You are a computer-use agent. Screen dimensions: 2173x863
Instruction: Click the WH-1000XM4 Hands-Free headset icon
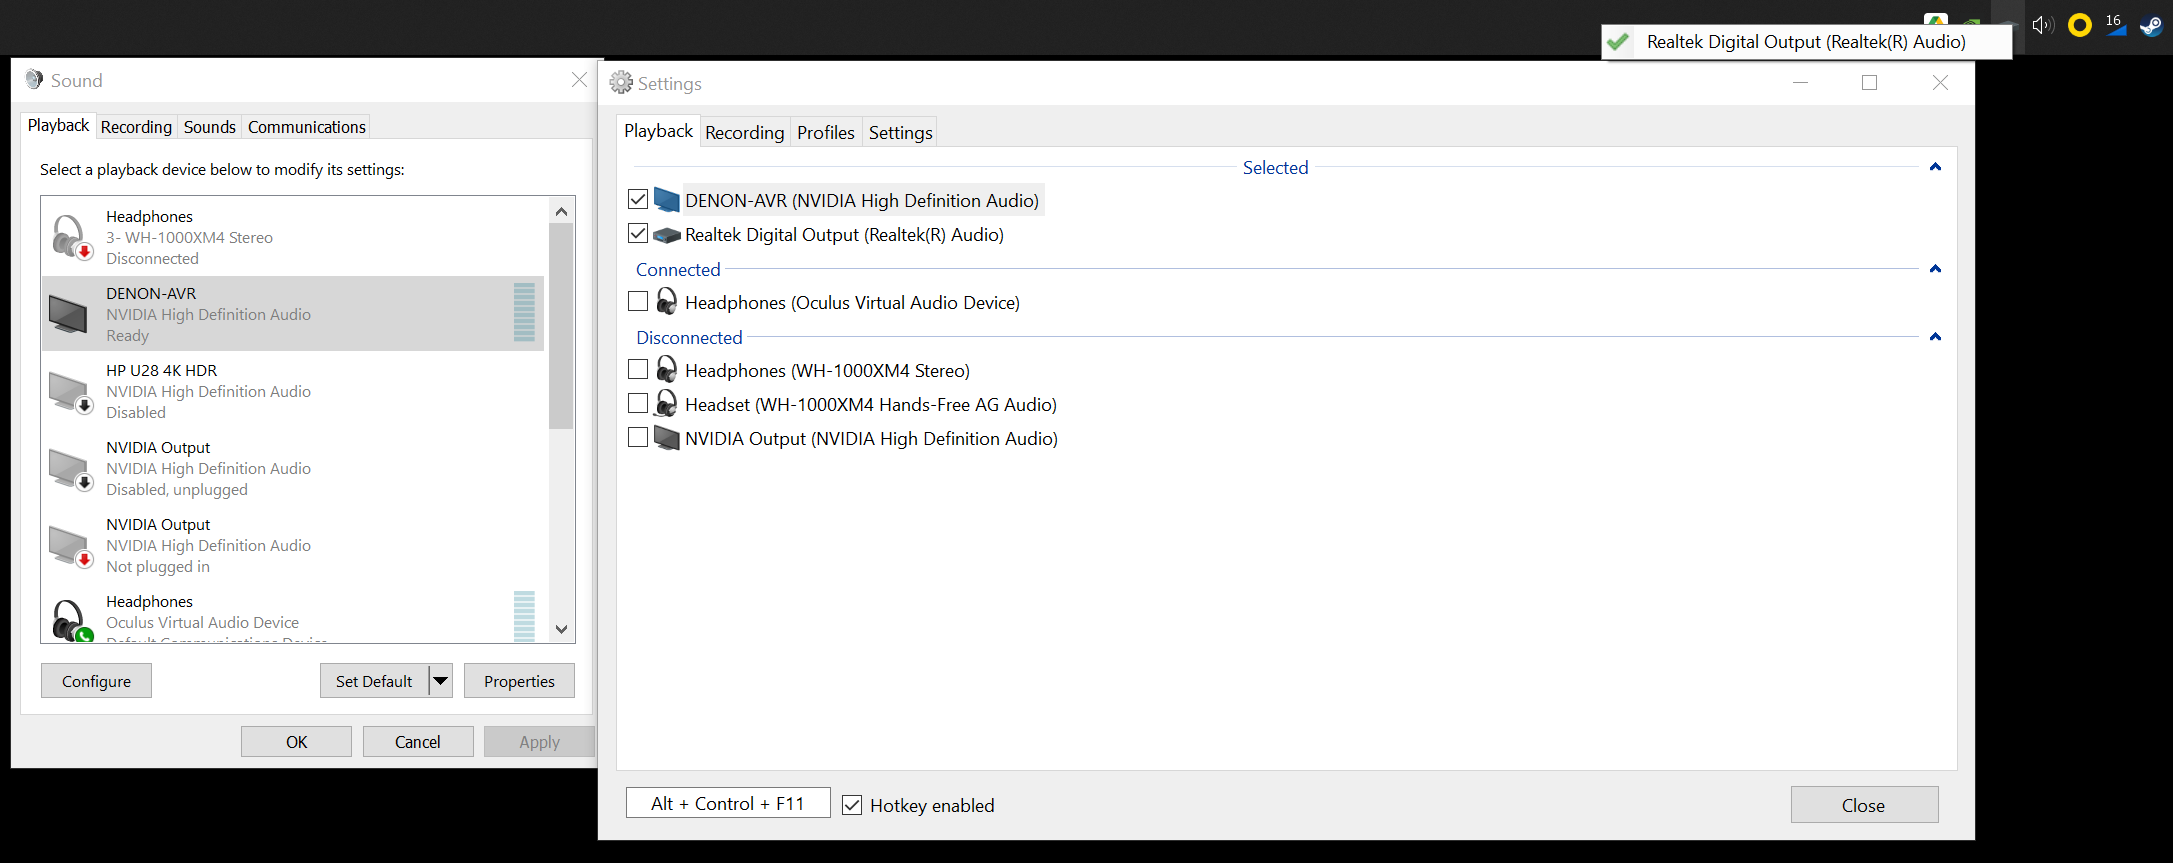667,404
